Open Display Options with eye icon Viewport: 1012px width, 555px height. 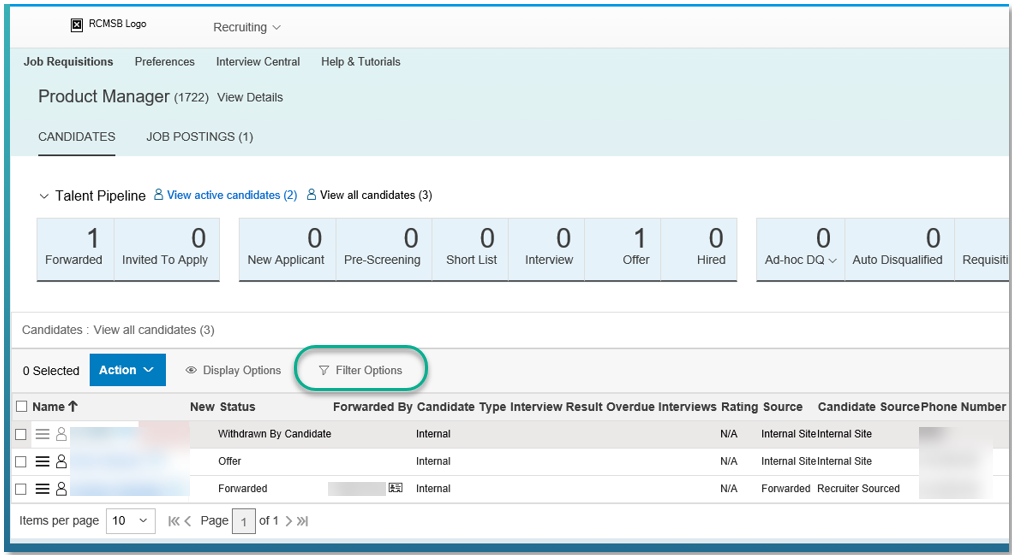pyautogui.click(x=233, y=370)
